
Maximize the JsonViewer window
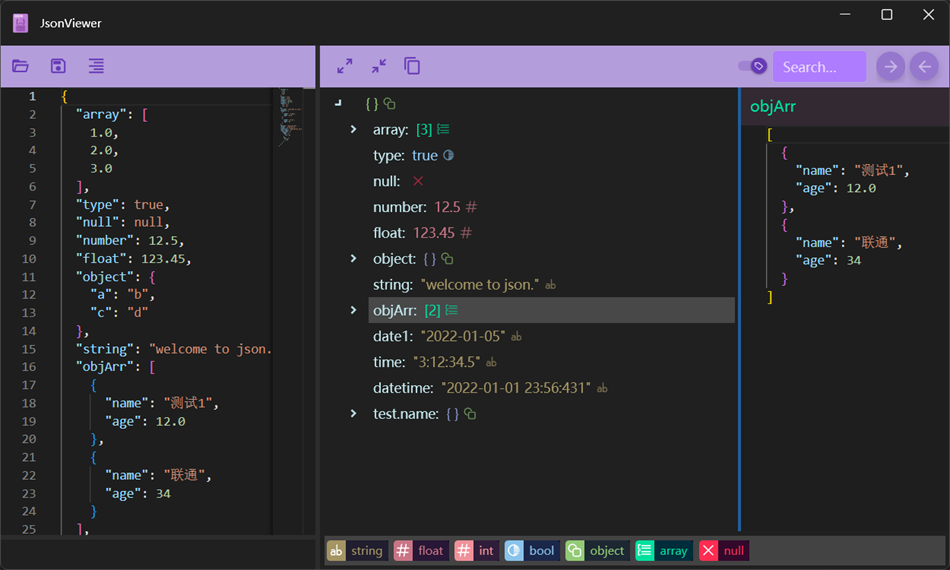pyautogui.click(x=886, y=15)
